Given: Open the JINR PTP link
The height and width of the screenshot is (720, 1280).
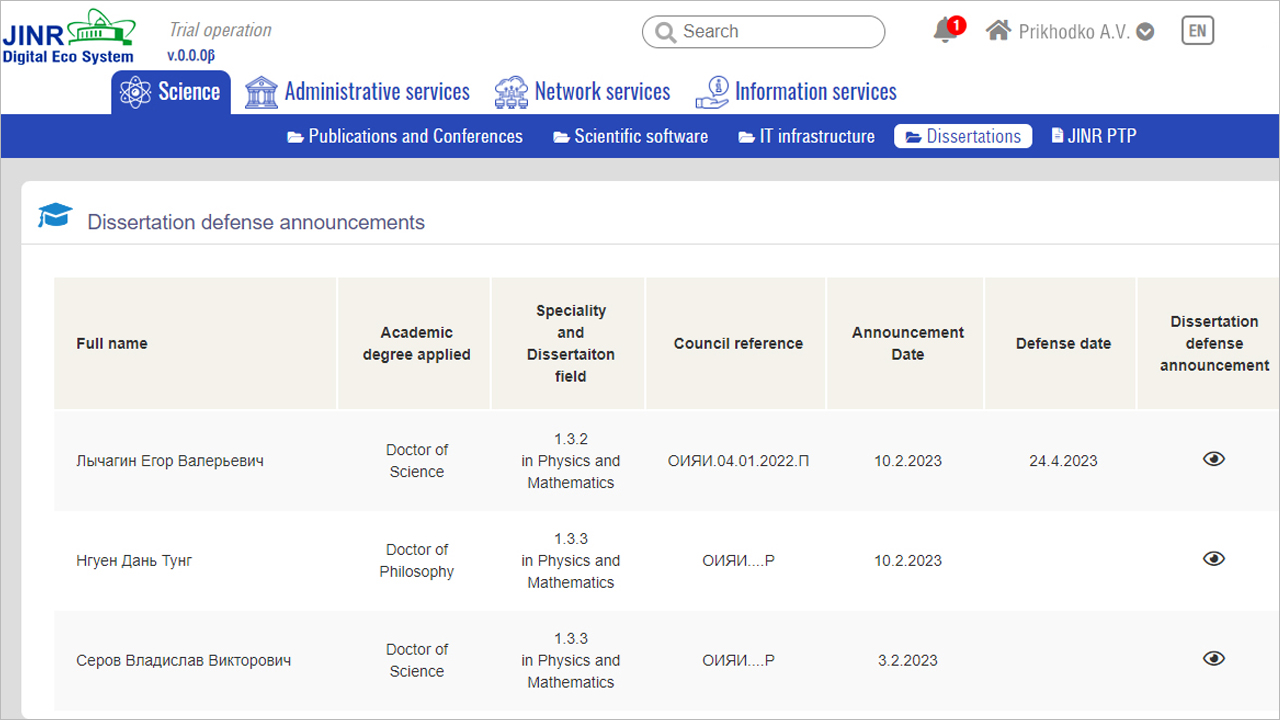Looking at the screenshot, I should [1093, 137].
